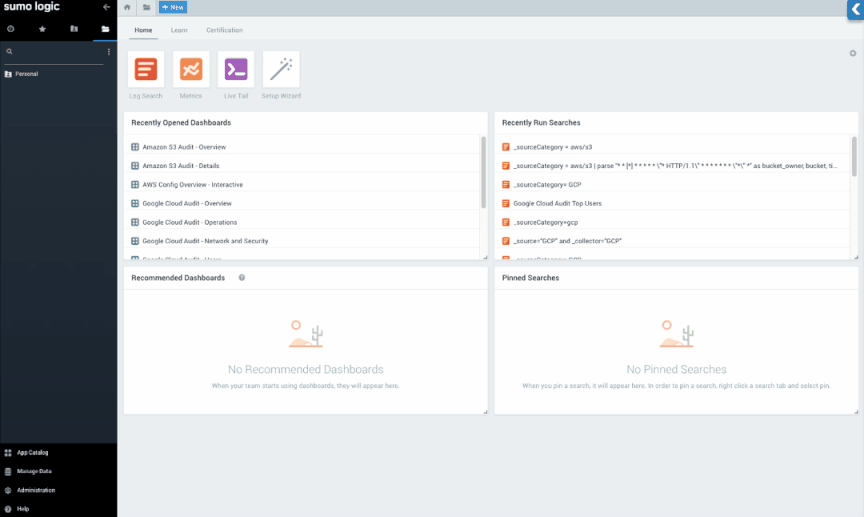Screen dimensions: 864x517
Task: Open the Recents clock tab in the sidebar
Action: point(10,29)
